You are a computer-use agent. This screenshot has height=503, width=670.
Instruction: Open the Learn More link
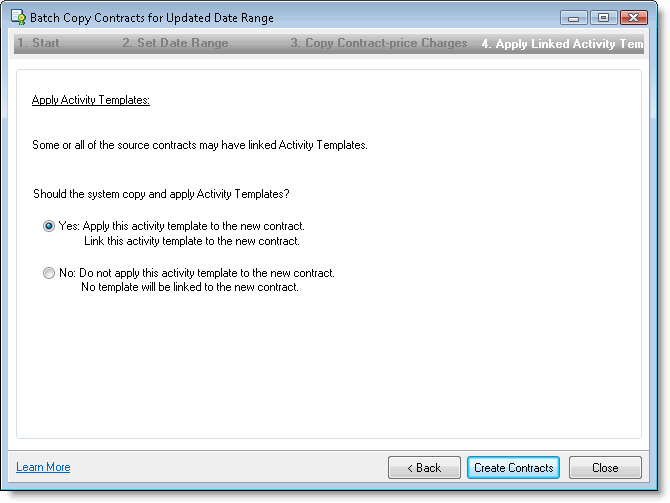tap(43, 467)
